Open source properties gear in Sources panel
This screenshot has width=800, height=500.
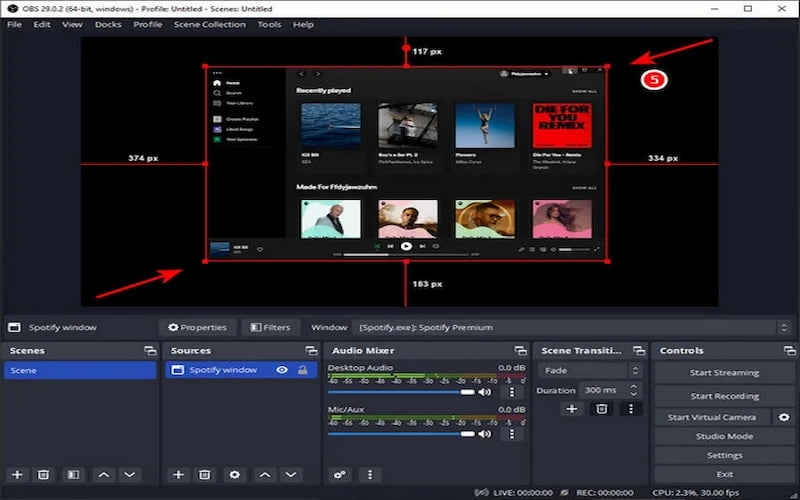[x=235, y=475]
